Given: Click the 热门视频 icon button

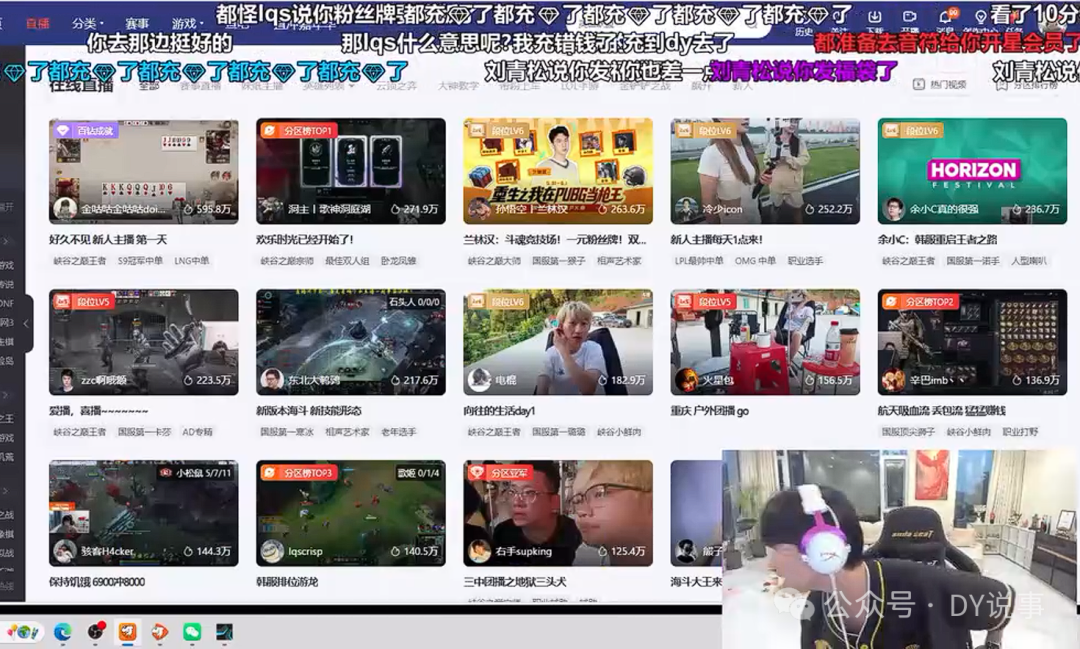Looking at the screenshot, I should pos(940,84).
